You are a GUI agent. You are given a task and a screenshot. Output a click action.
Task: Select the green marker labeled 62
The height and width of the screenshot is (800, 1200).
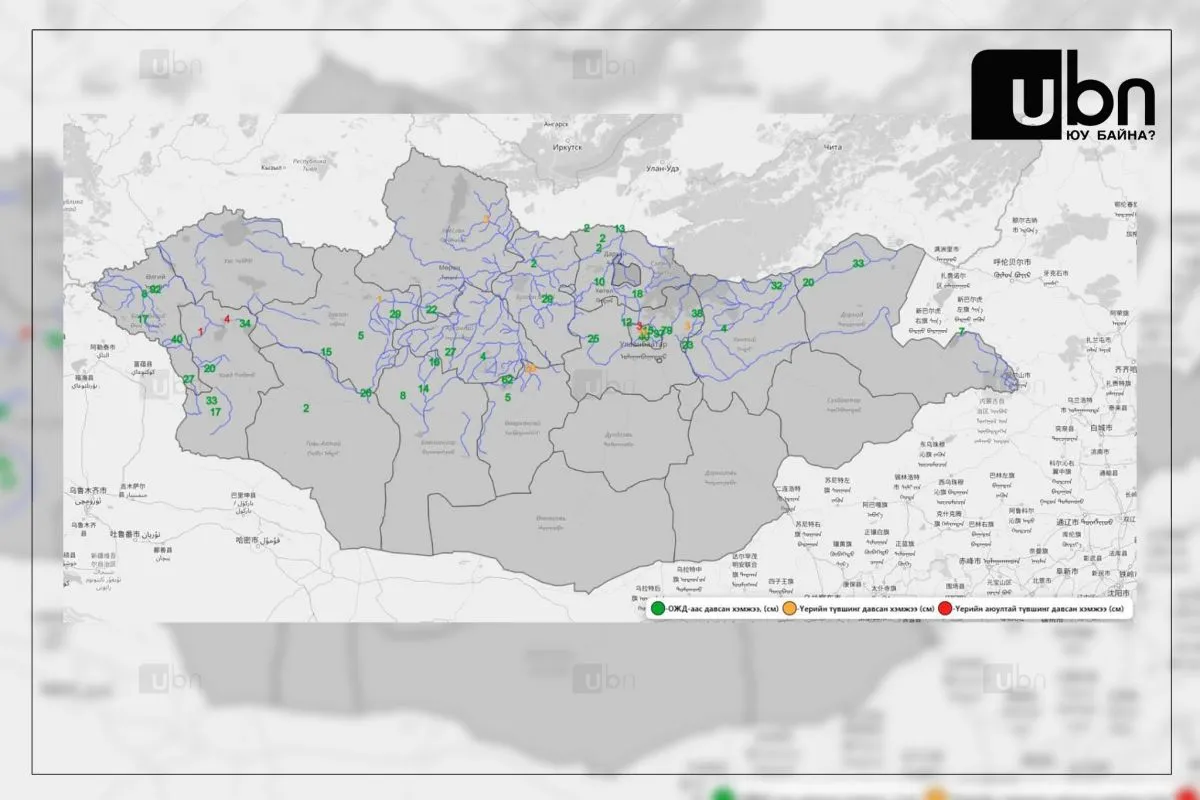tap(508, 380)
